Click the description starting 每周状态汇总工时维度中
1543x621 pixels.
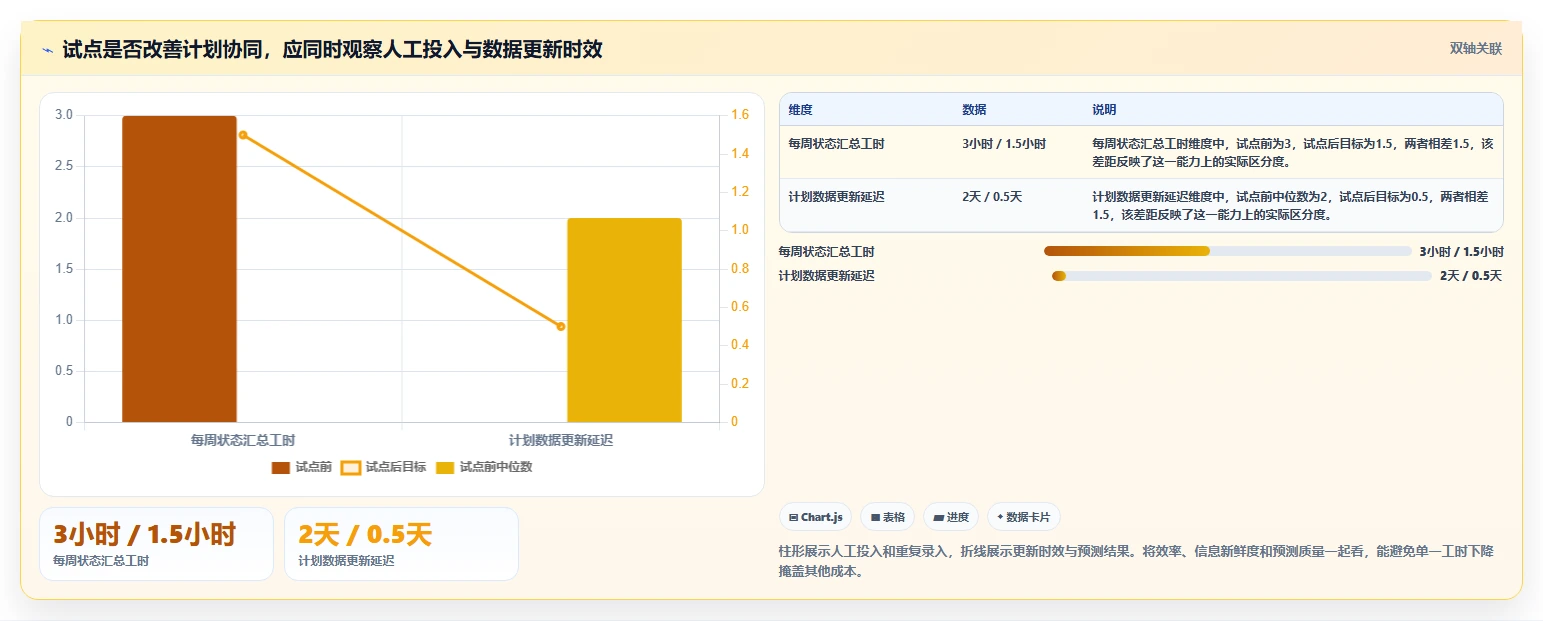point(1293,152)
